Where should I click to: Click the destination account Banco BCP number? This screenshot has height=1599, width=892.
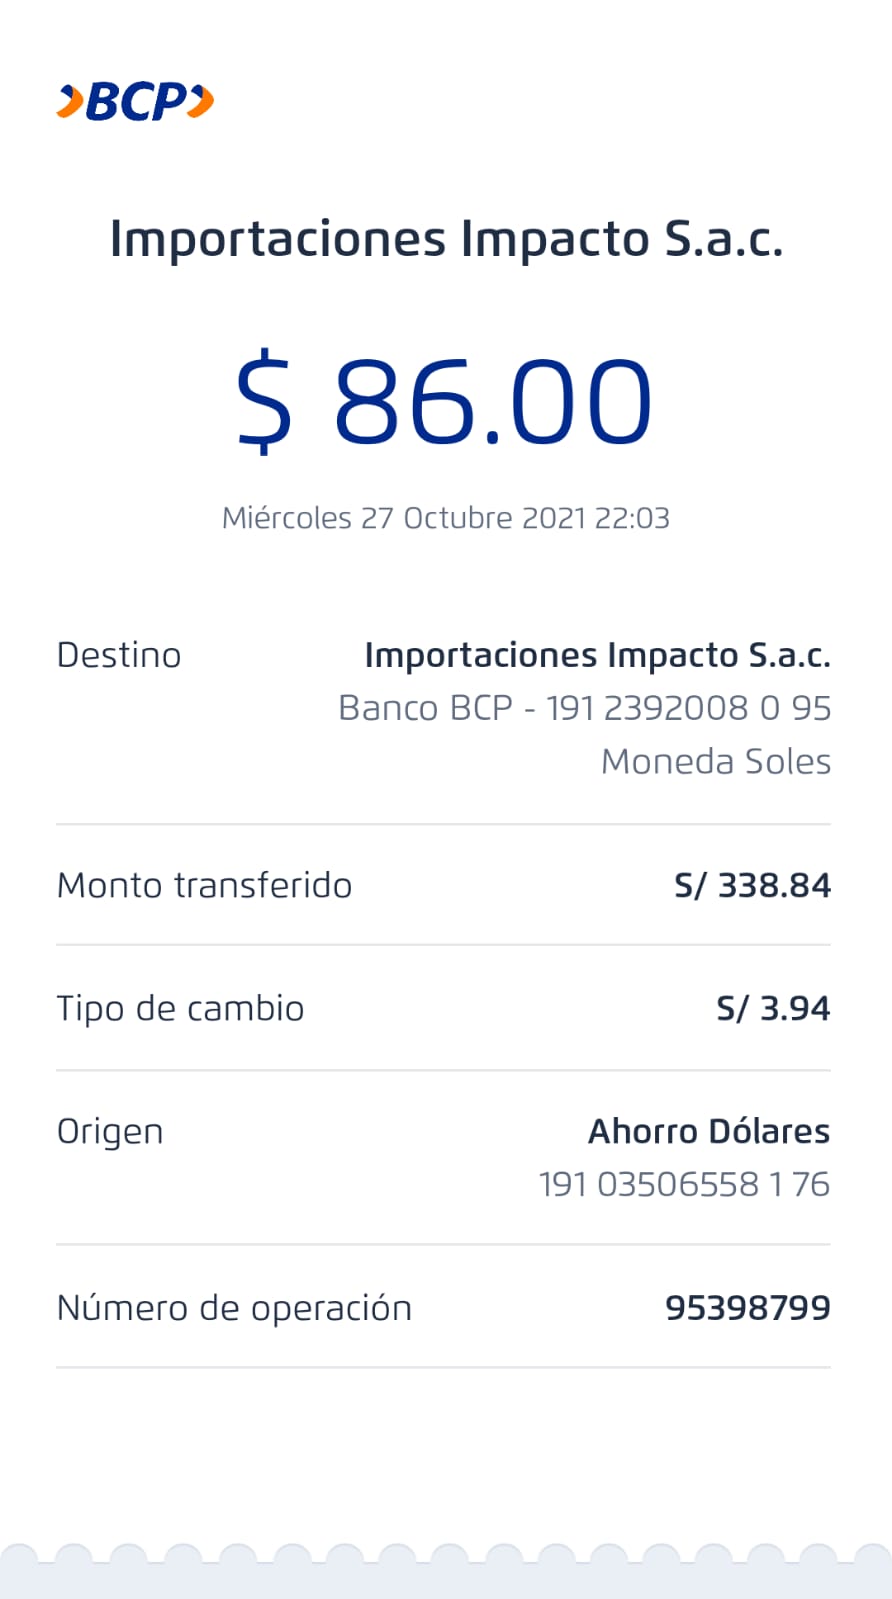pos(584,708)
